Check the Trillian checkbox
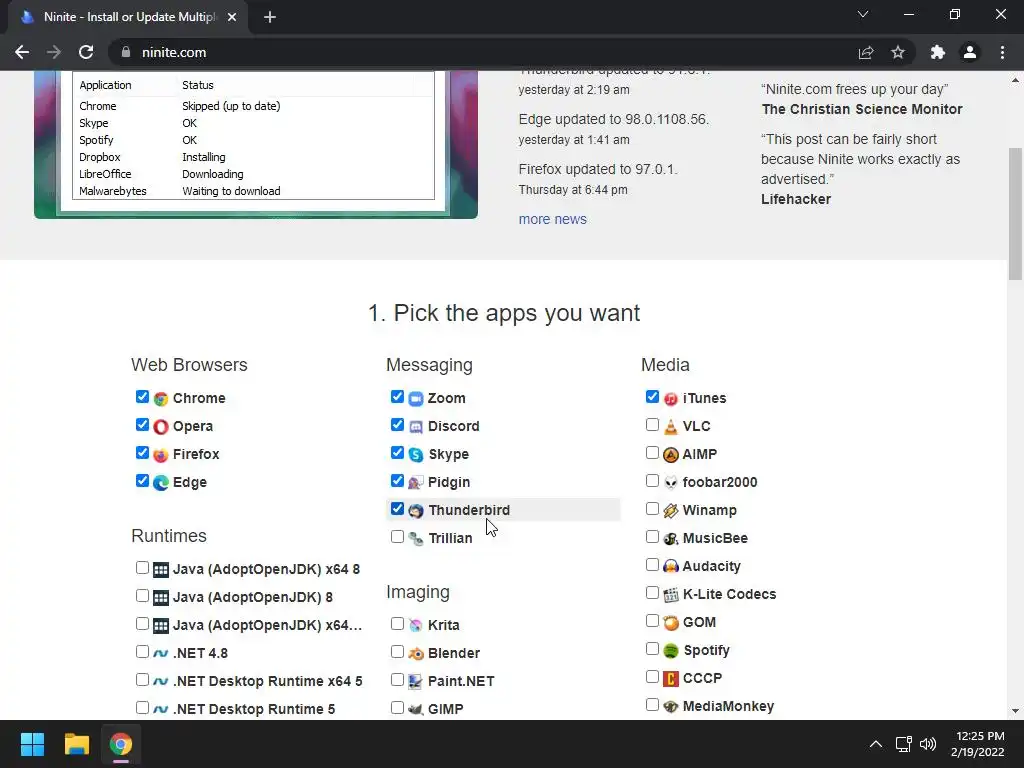 coord(397,537)
